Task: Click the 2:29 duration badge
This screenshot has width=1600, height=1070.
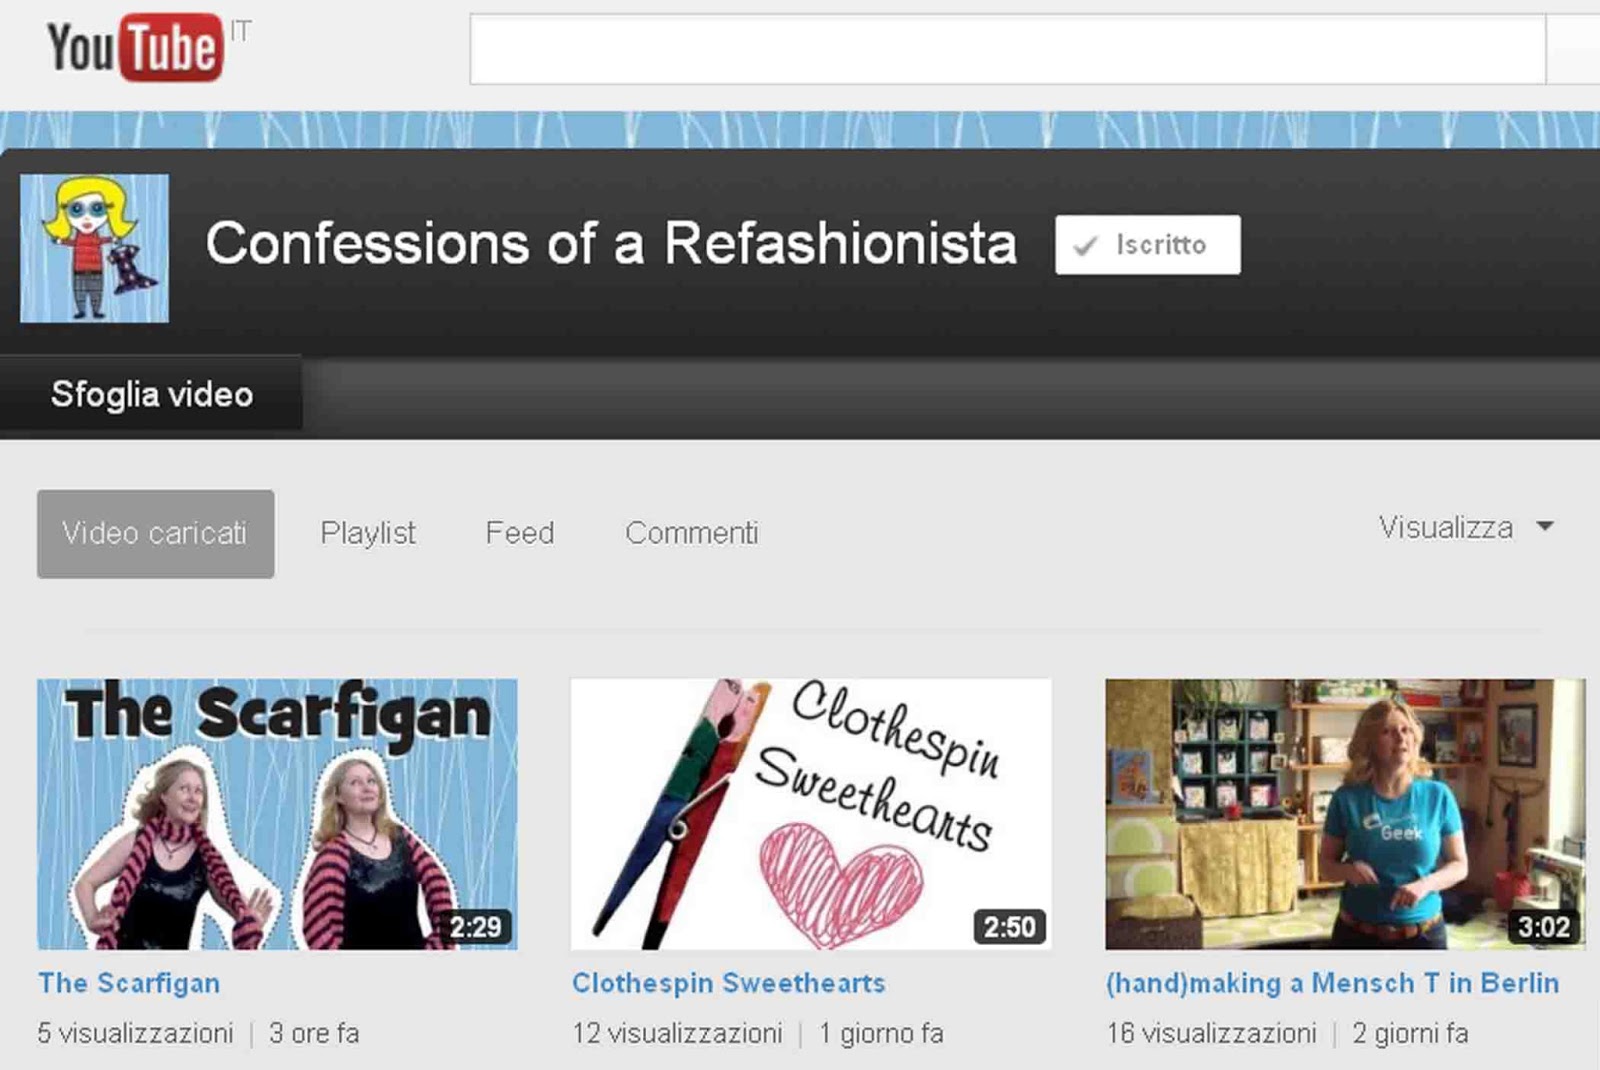Action: point(475,927)
